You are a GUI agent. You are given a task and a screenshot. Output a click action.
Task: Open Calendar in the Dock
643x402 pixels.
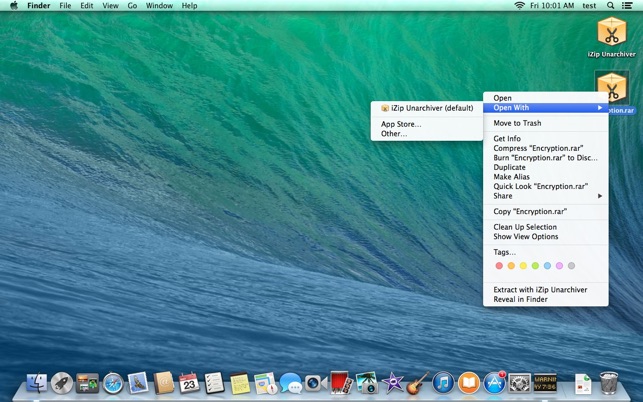point(189,382)
